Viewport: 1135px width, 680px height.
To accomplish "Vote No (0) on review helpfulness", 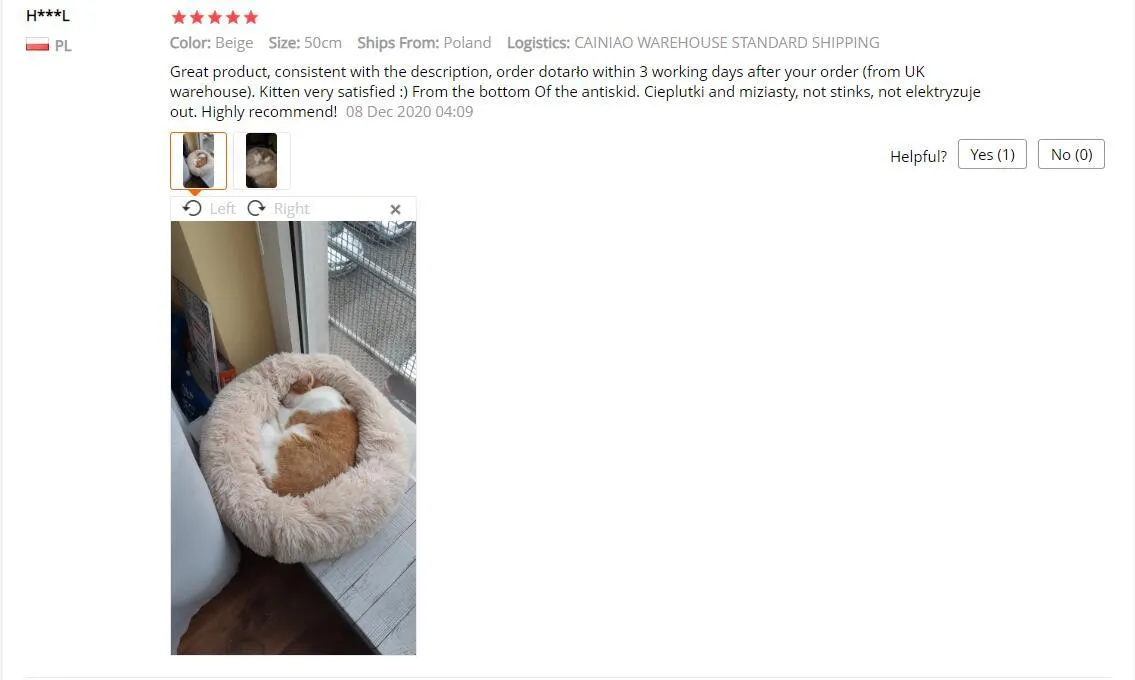I will [x=1071, y=154].
